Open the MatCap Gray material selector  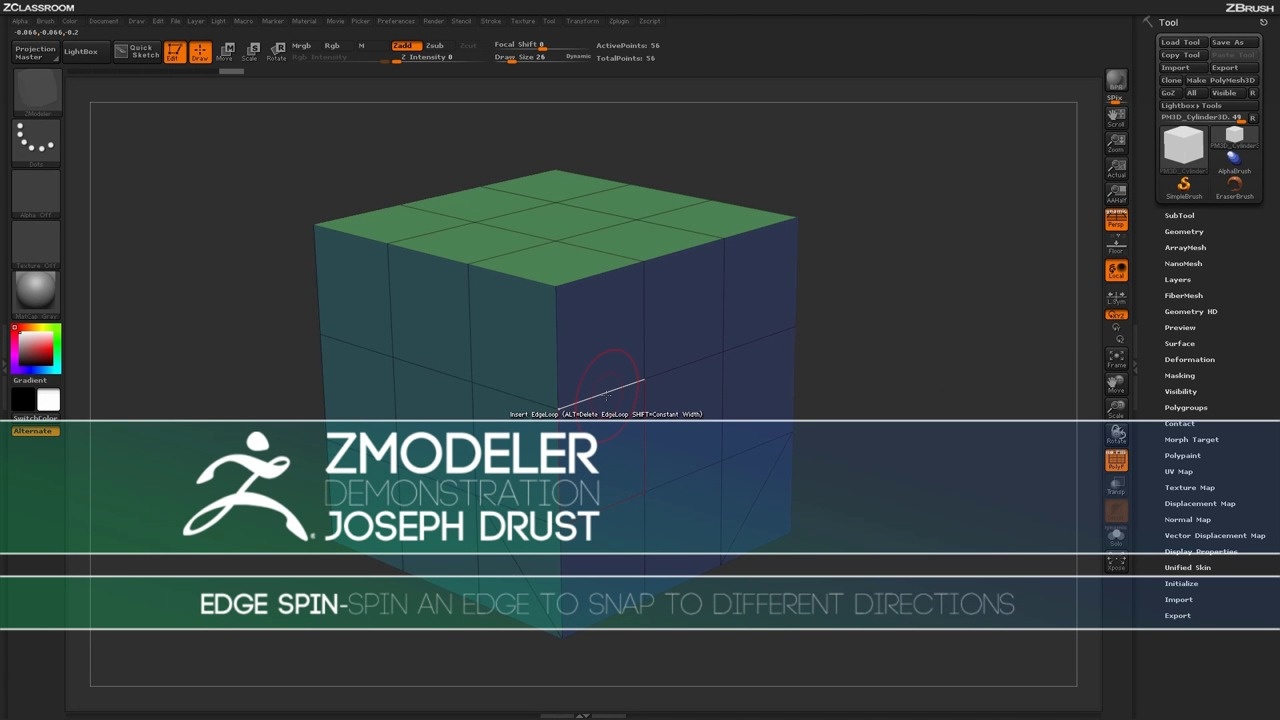point(37,296)
